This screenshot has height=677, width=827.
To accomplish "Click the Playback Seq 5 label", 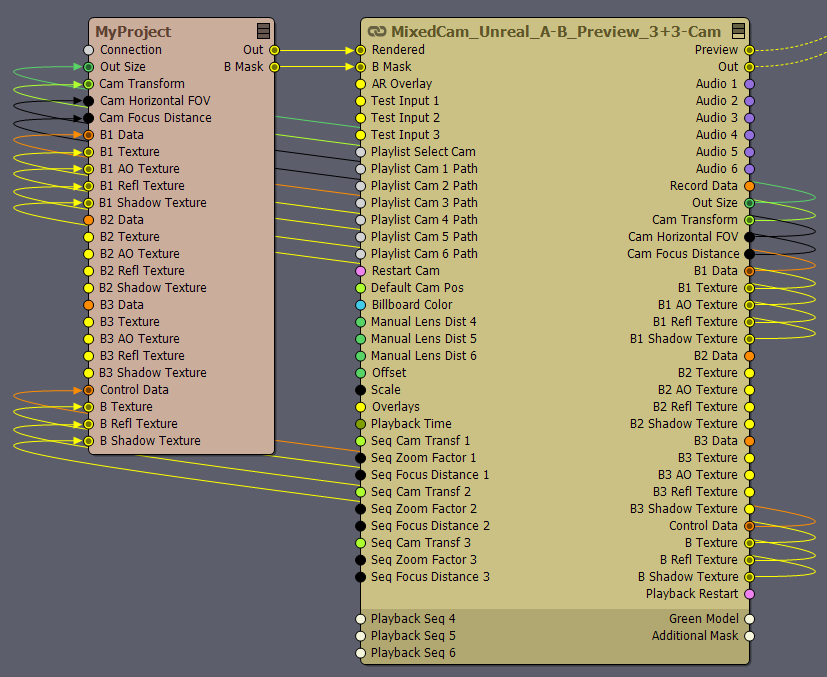I will coord(413,636).
